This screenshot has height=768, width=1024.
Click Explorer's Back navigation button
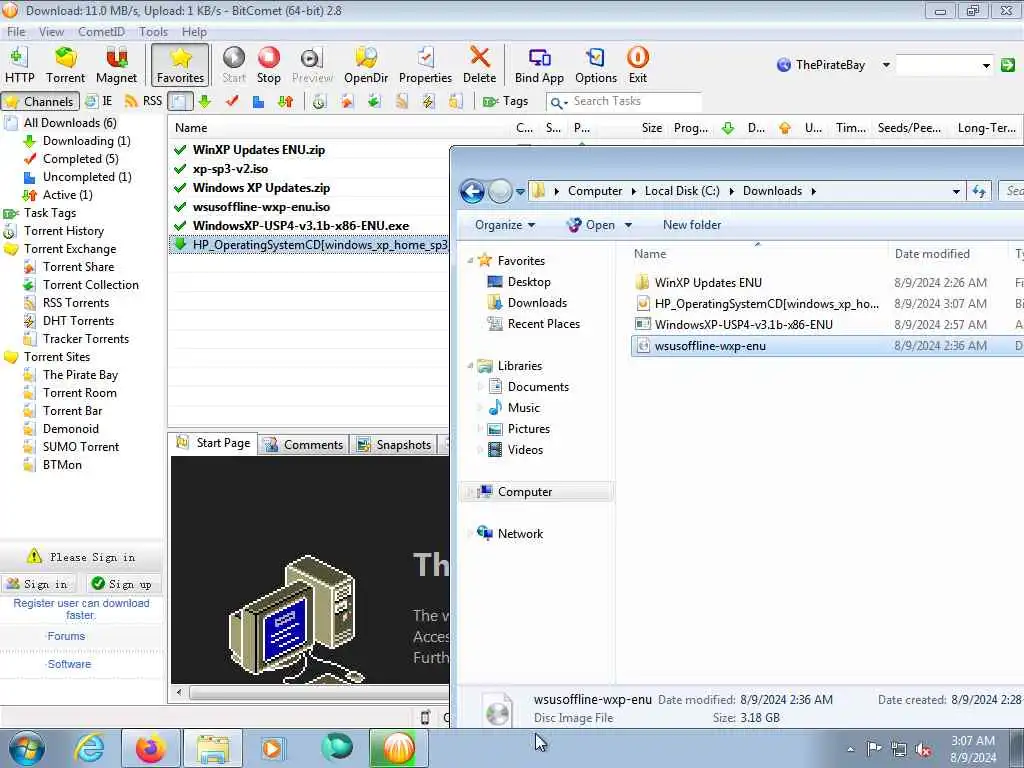coord(472,191)
